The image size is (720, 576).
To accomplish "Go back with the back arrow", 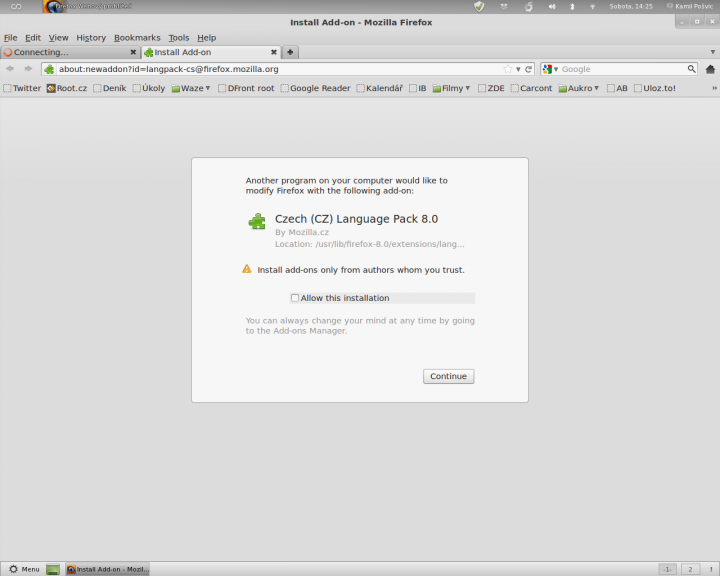I will tap(10, 69).
